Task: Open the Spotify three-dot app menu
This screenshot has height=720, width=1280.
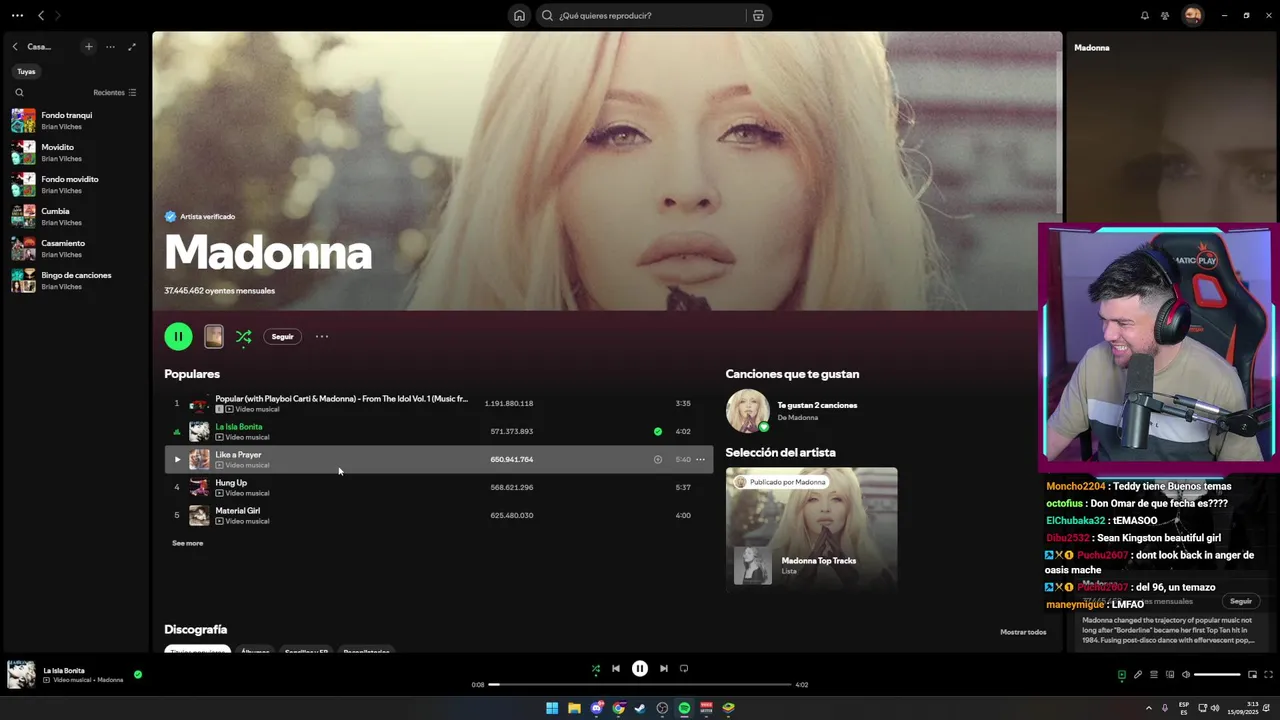Action: 17,15
